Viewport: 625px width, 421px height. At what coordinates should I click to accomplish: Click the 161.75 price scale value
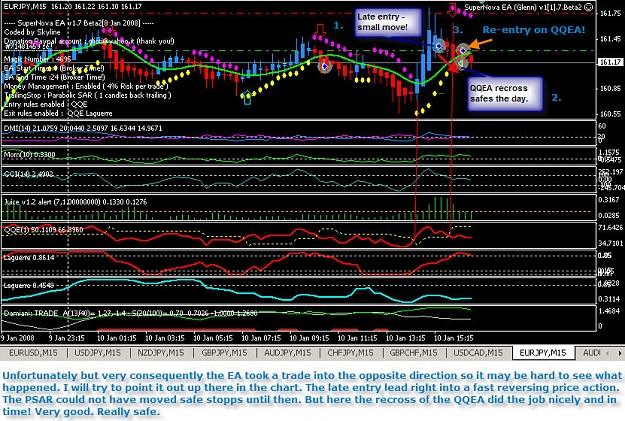point(610,13)
